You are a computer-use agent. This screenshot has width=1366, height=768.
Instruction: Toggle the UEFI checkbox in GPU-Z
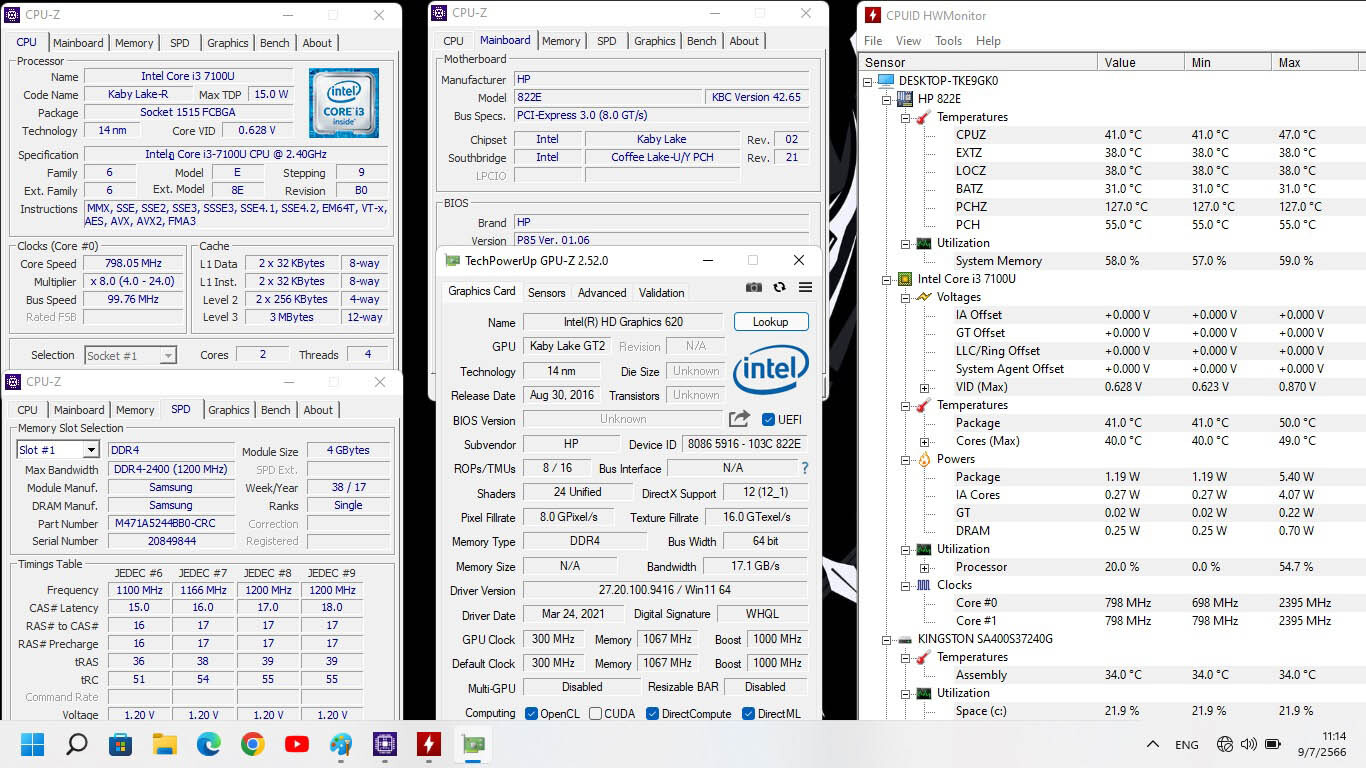768,419
